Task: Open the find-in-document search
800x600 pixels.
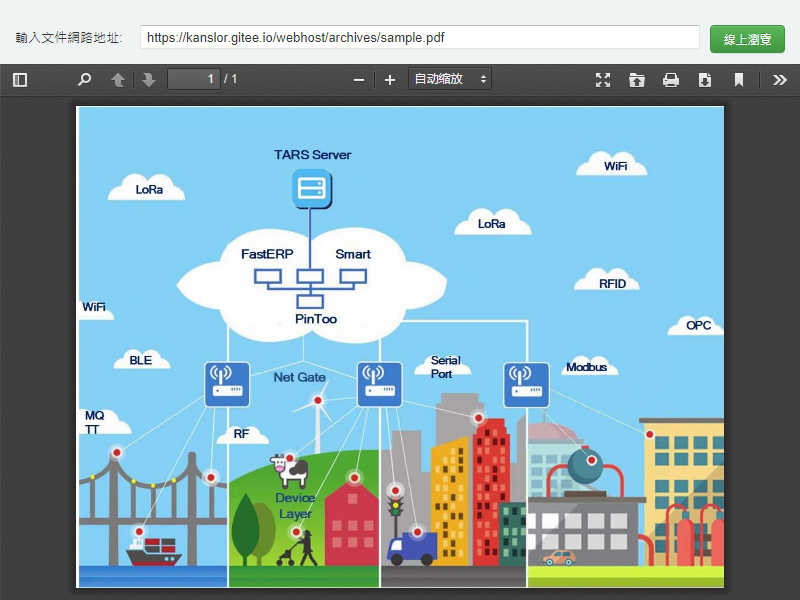Action: [x=84, y=80]
